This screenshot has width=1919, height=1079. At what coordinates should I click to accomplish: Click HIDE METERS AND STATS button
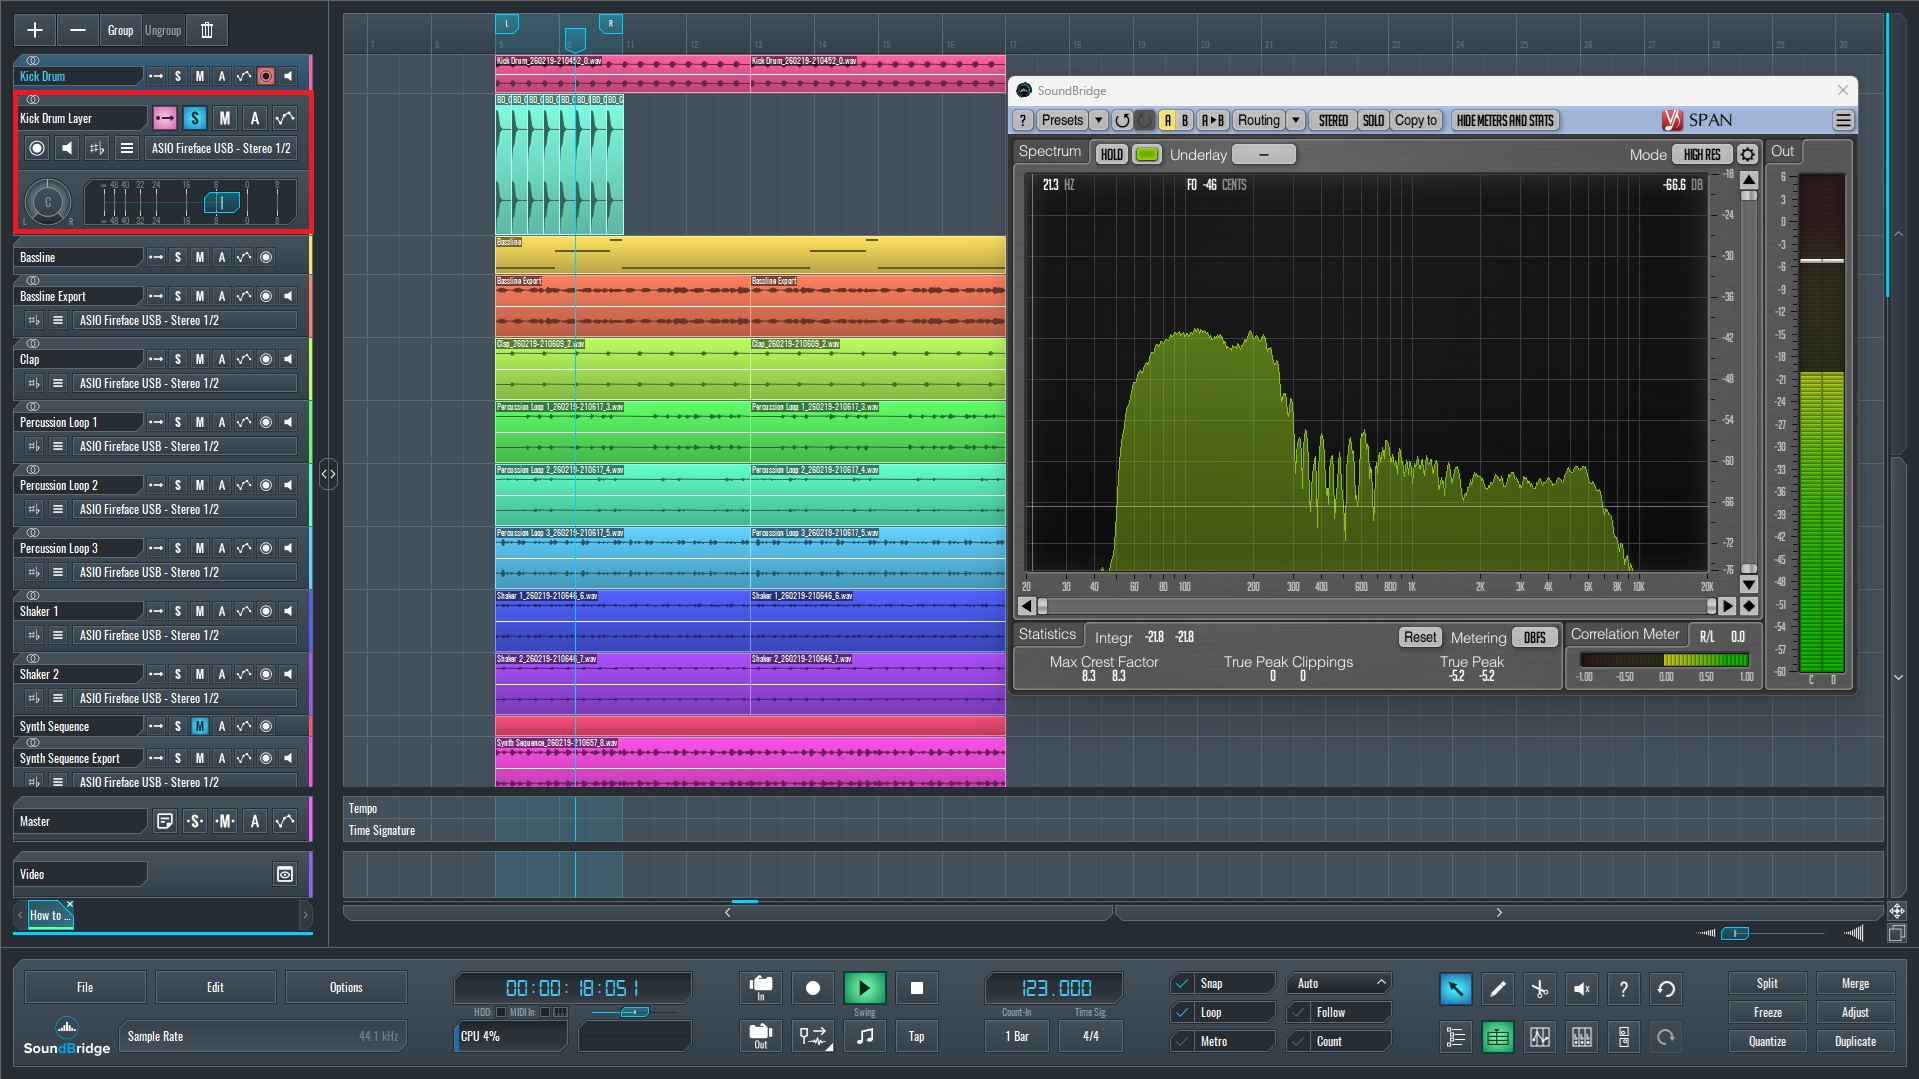(1505, 120)
